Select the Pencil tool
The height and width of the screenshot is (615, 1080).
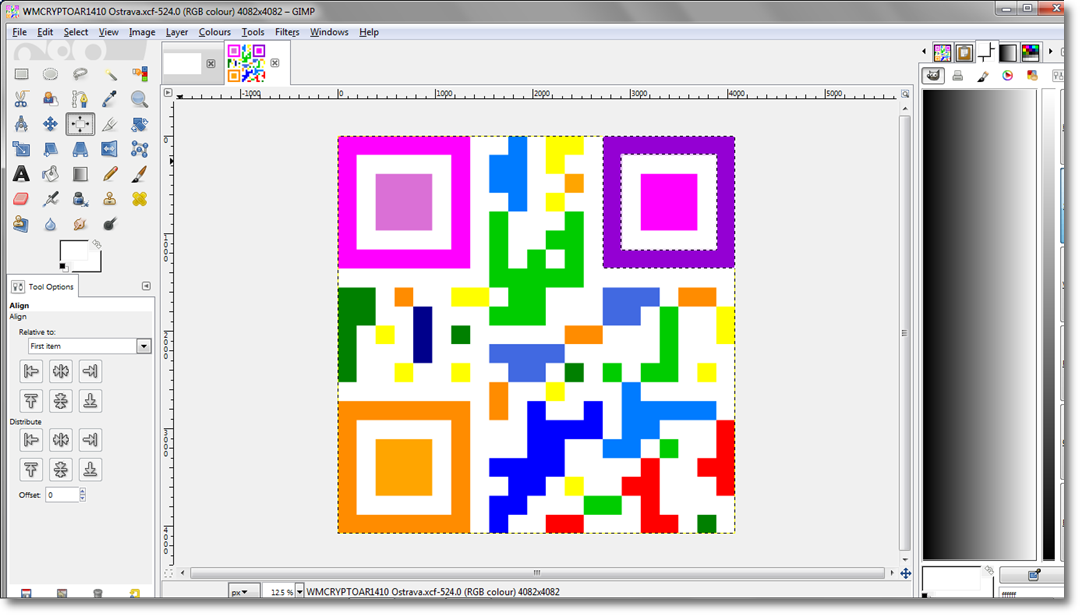click(x=110, y=174)
